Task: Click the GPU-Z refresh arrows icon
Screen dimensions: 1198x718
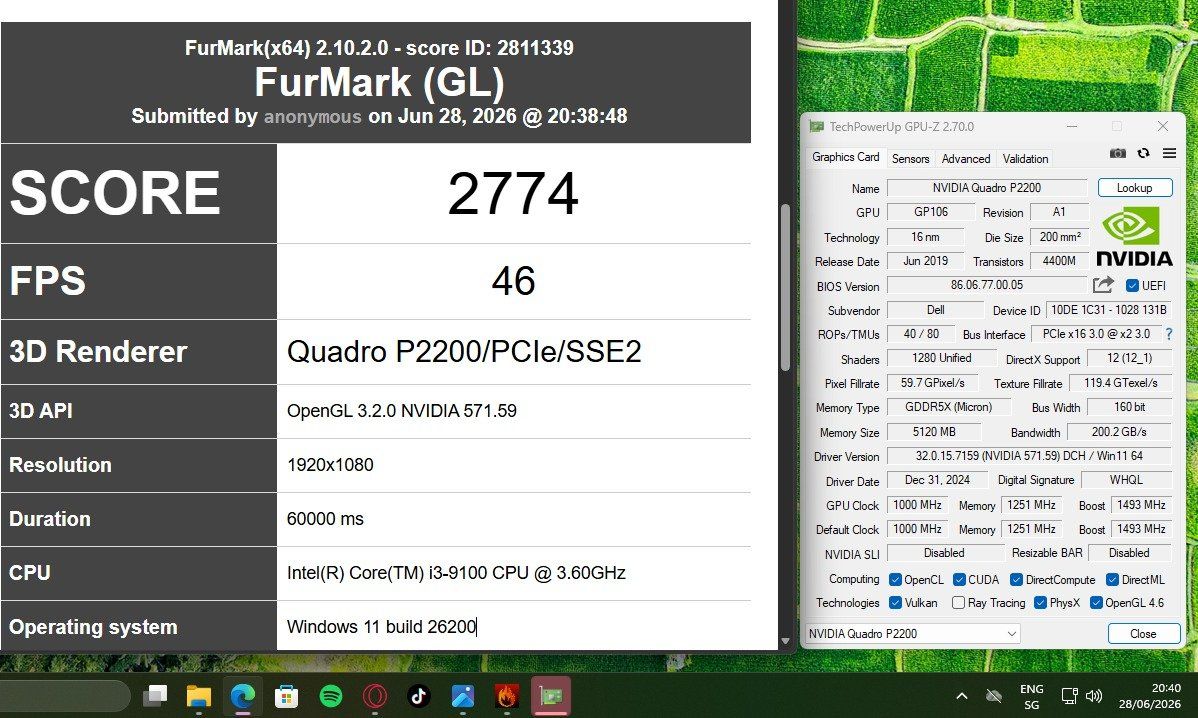Action: click(1143, 154)
